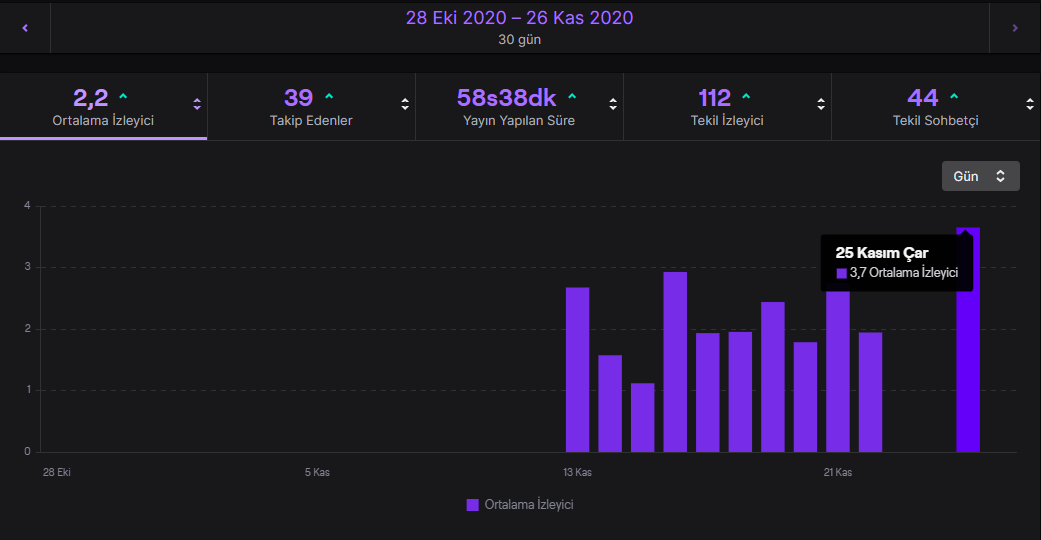The image size is (1041, 540).
Task: Switch to Yayın Yapılan Süre tab
Action: [519, 106]
